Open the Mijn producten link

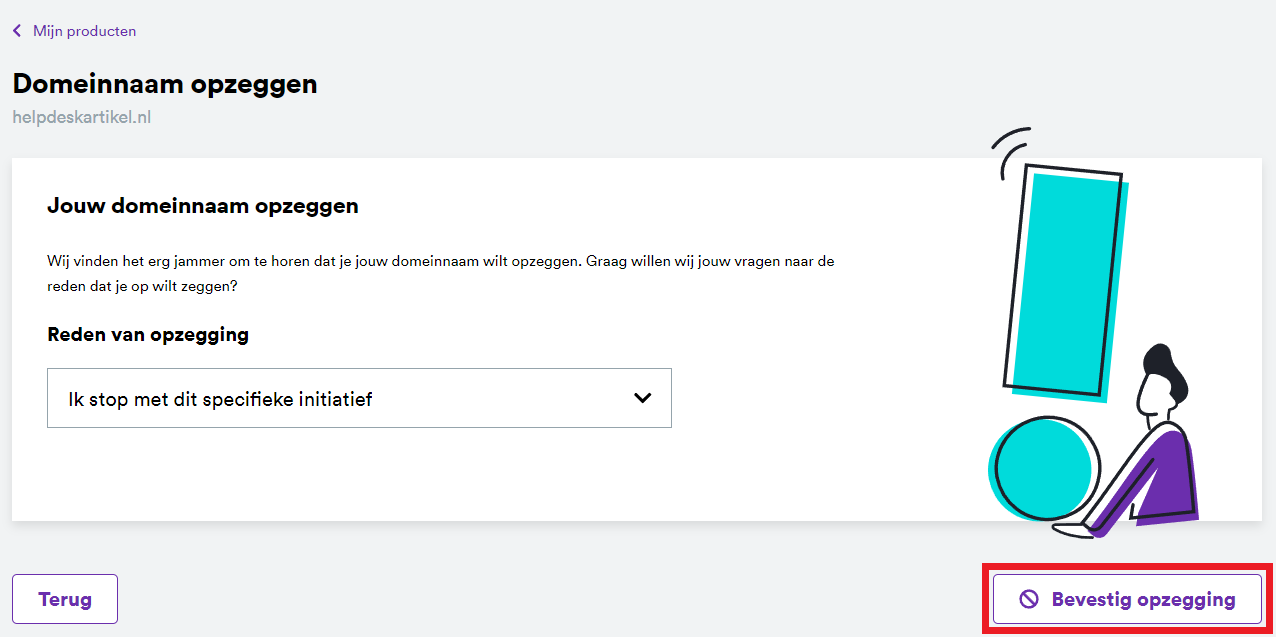coord(84,31)
